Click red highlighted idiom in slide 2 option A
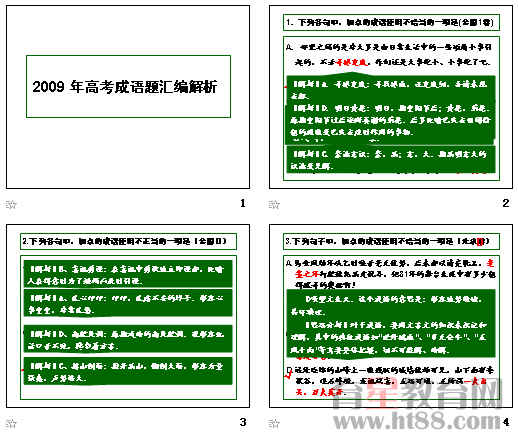518x433 pixels. [x=352, y=62]
